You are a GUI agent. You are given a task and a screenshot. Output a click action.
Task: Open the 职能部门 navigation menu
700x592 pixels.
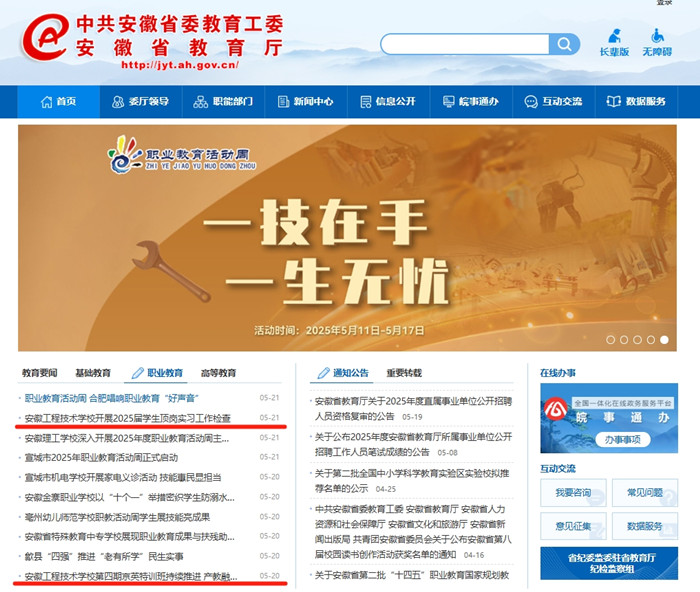pos(224,102)
